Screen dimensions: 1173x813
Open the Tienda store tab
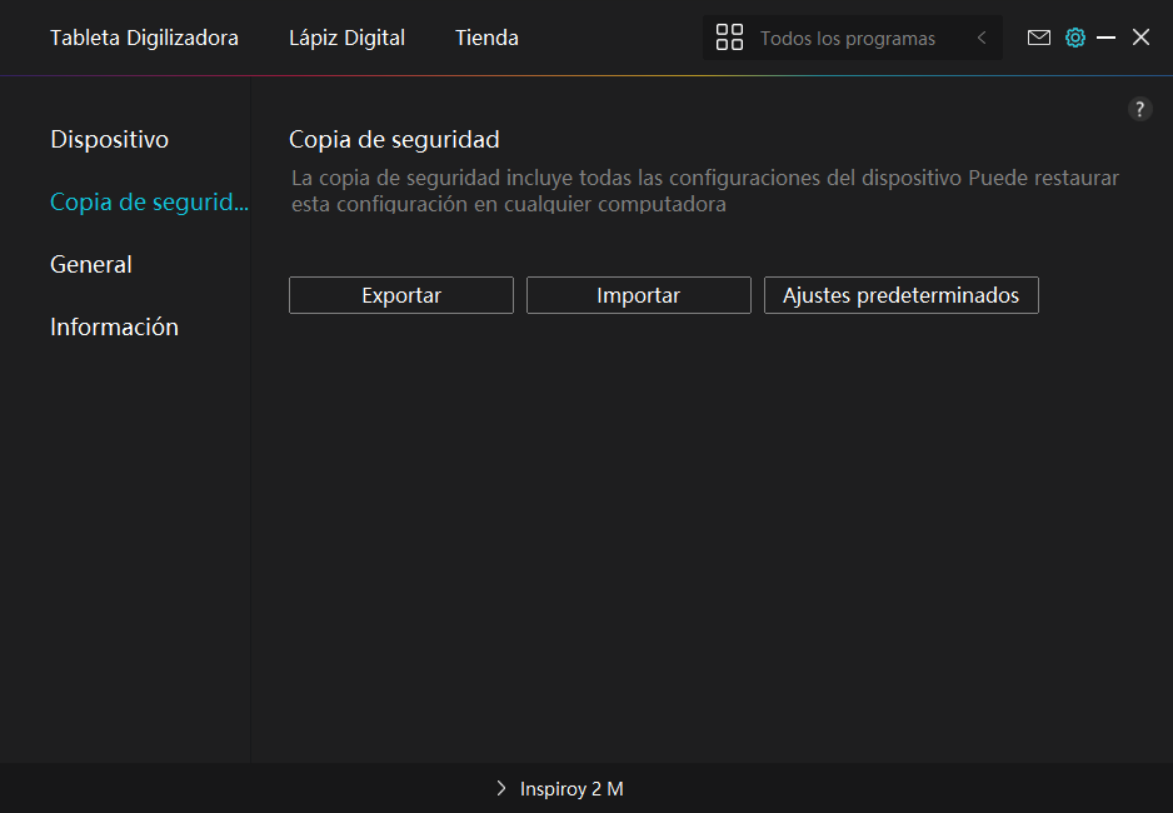click(x=486, y=38)
